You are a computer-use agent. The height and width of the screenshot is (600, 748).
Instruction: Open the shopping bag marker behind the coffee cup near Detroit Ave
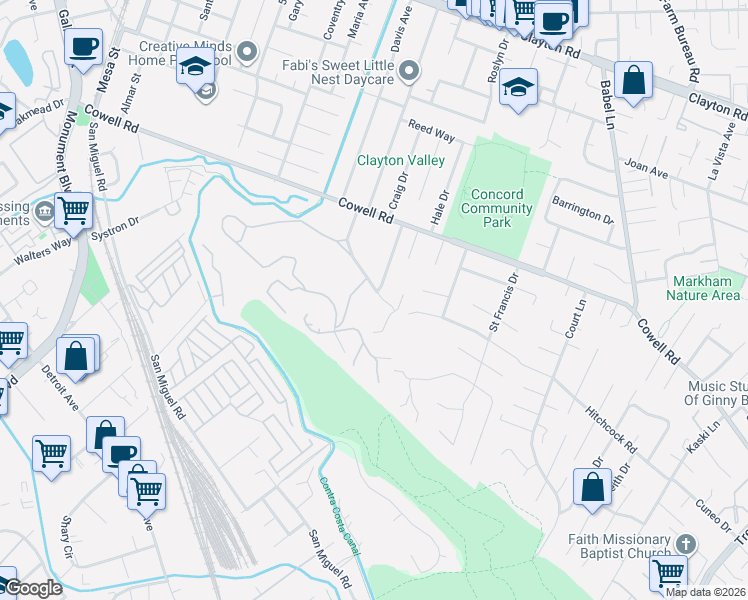103,434
